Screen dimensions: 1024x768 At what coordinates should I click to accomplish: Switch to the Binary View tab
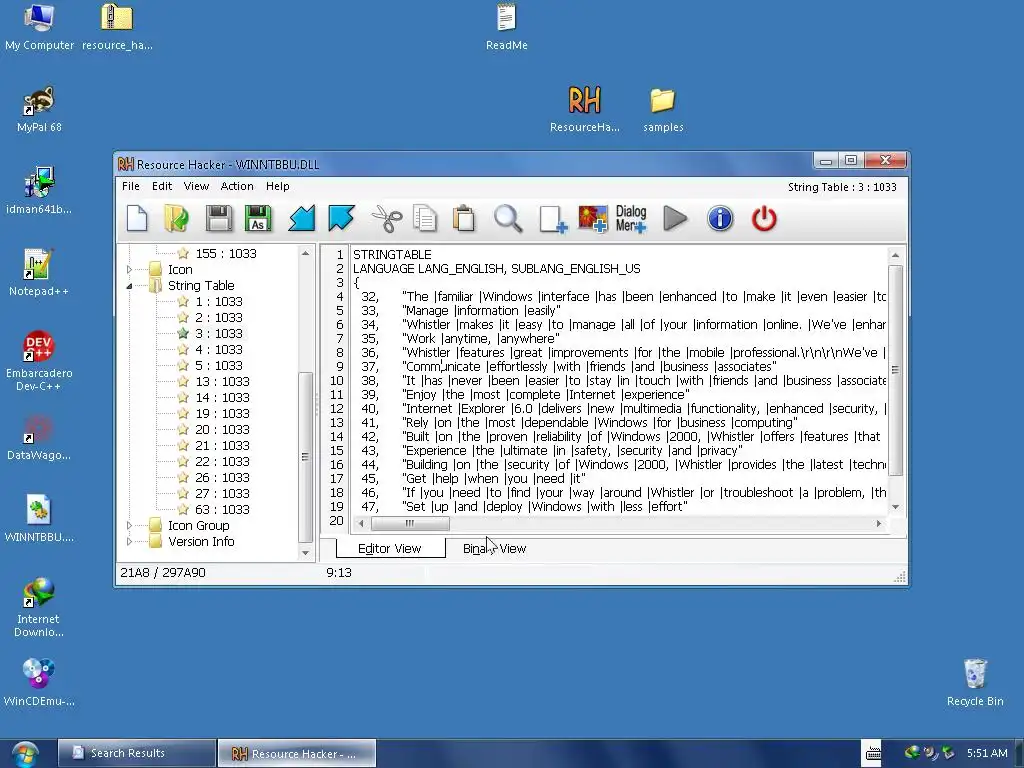[494, 549]
